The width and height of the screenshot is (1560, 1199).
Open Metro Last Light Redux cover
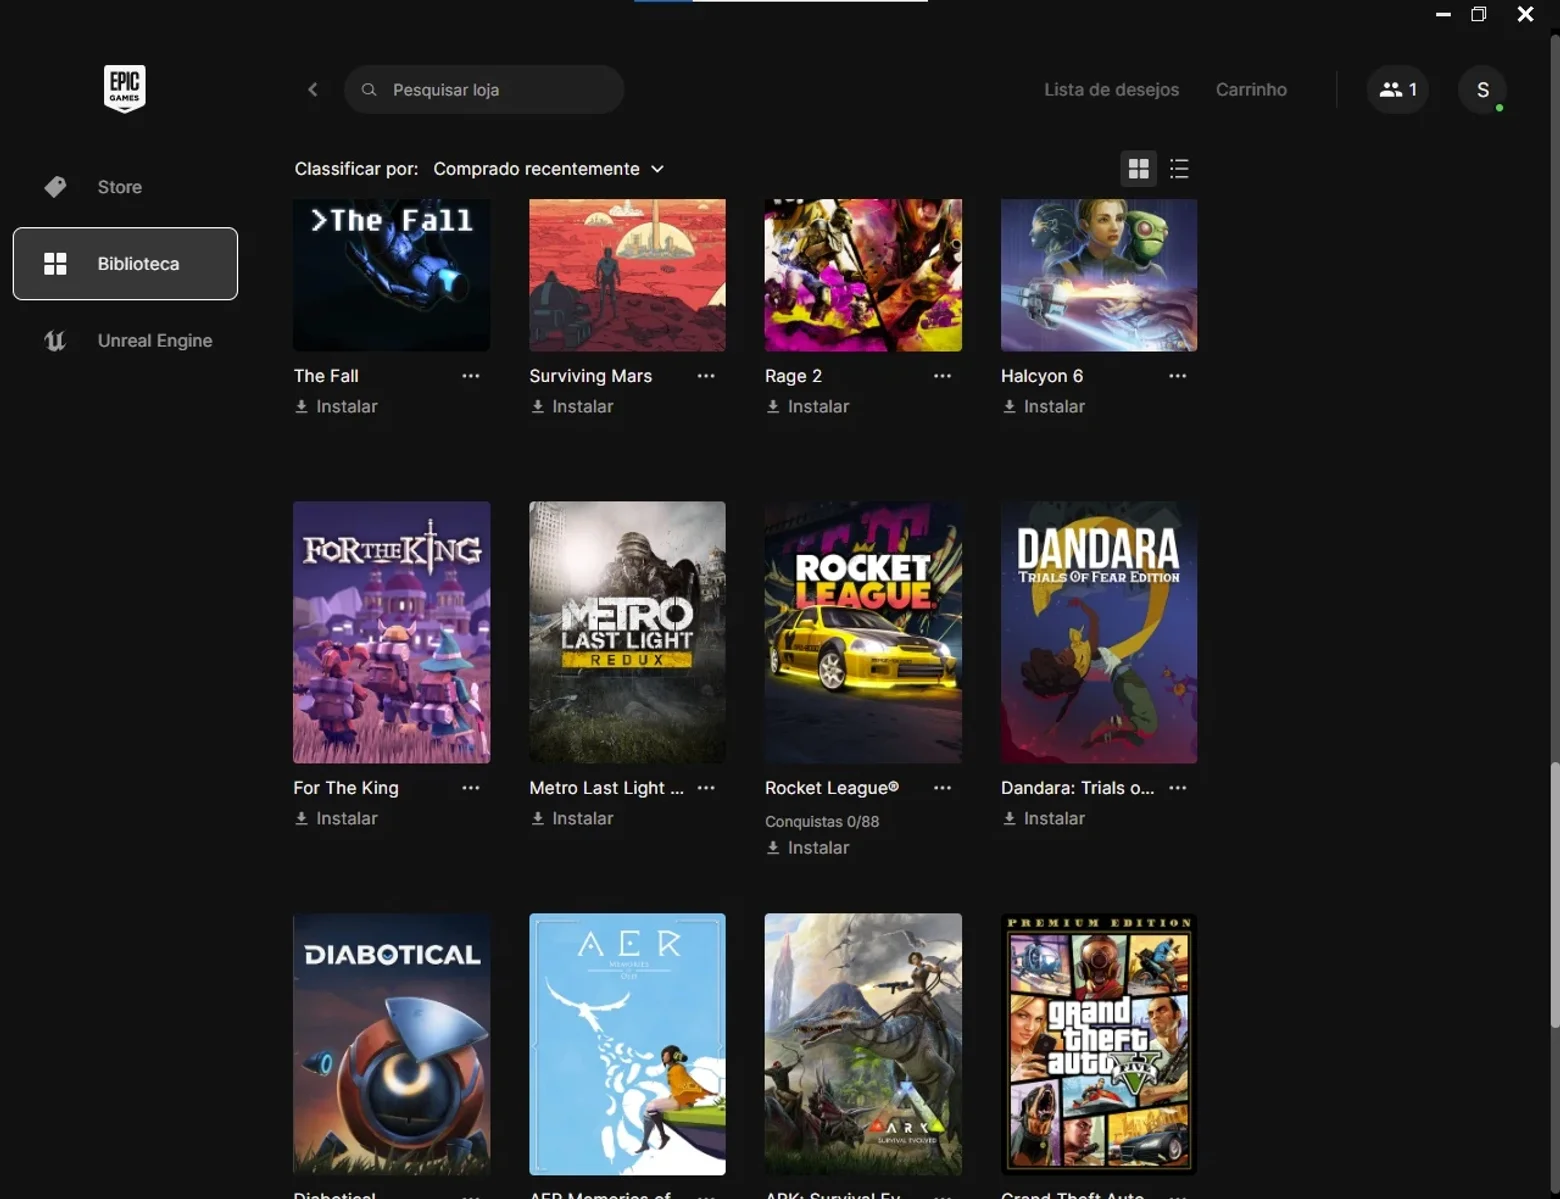click(x=627, y=632)
